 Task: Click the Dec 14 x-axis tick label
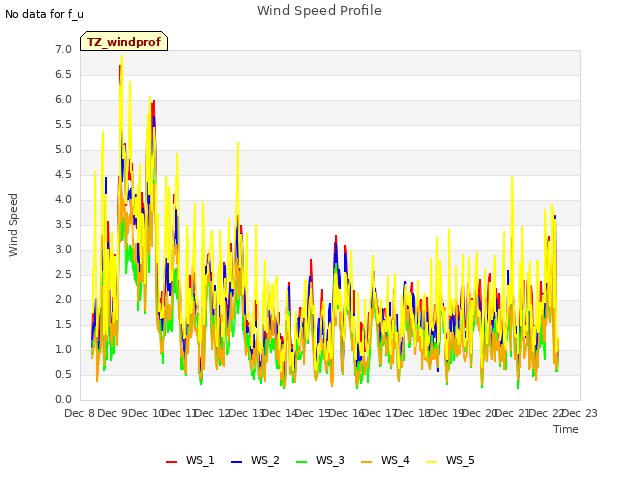279,413
